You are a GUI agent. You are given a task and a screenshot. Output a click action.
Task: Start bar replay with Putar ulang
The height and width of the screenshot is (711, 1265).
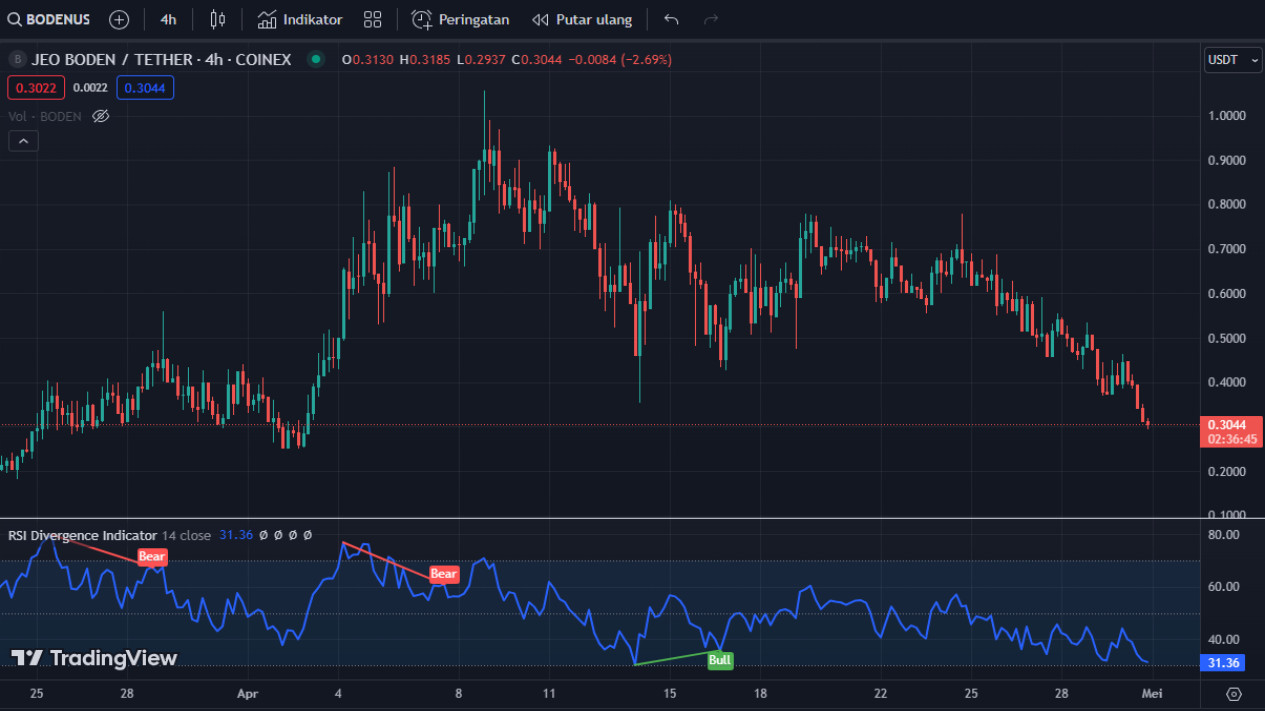582,19
